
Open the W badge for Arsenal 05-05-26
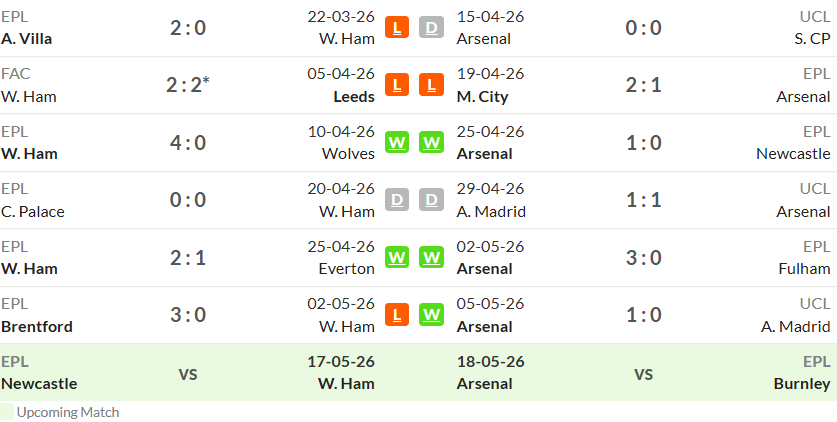(431, 315)
